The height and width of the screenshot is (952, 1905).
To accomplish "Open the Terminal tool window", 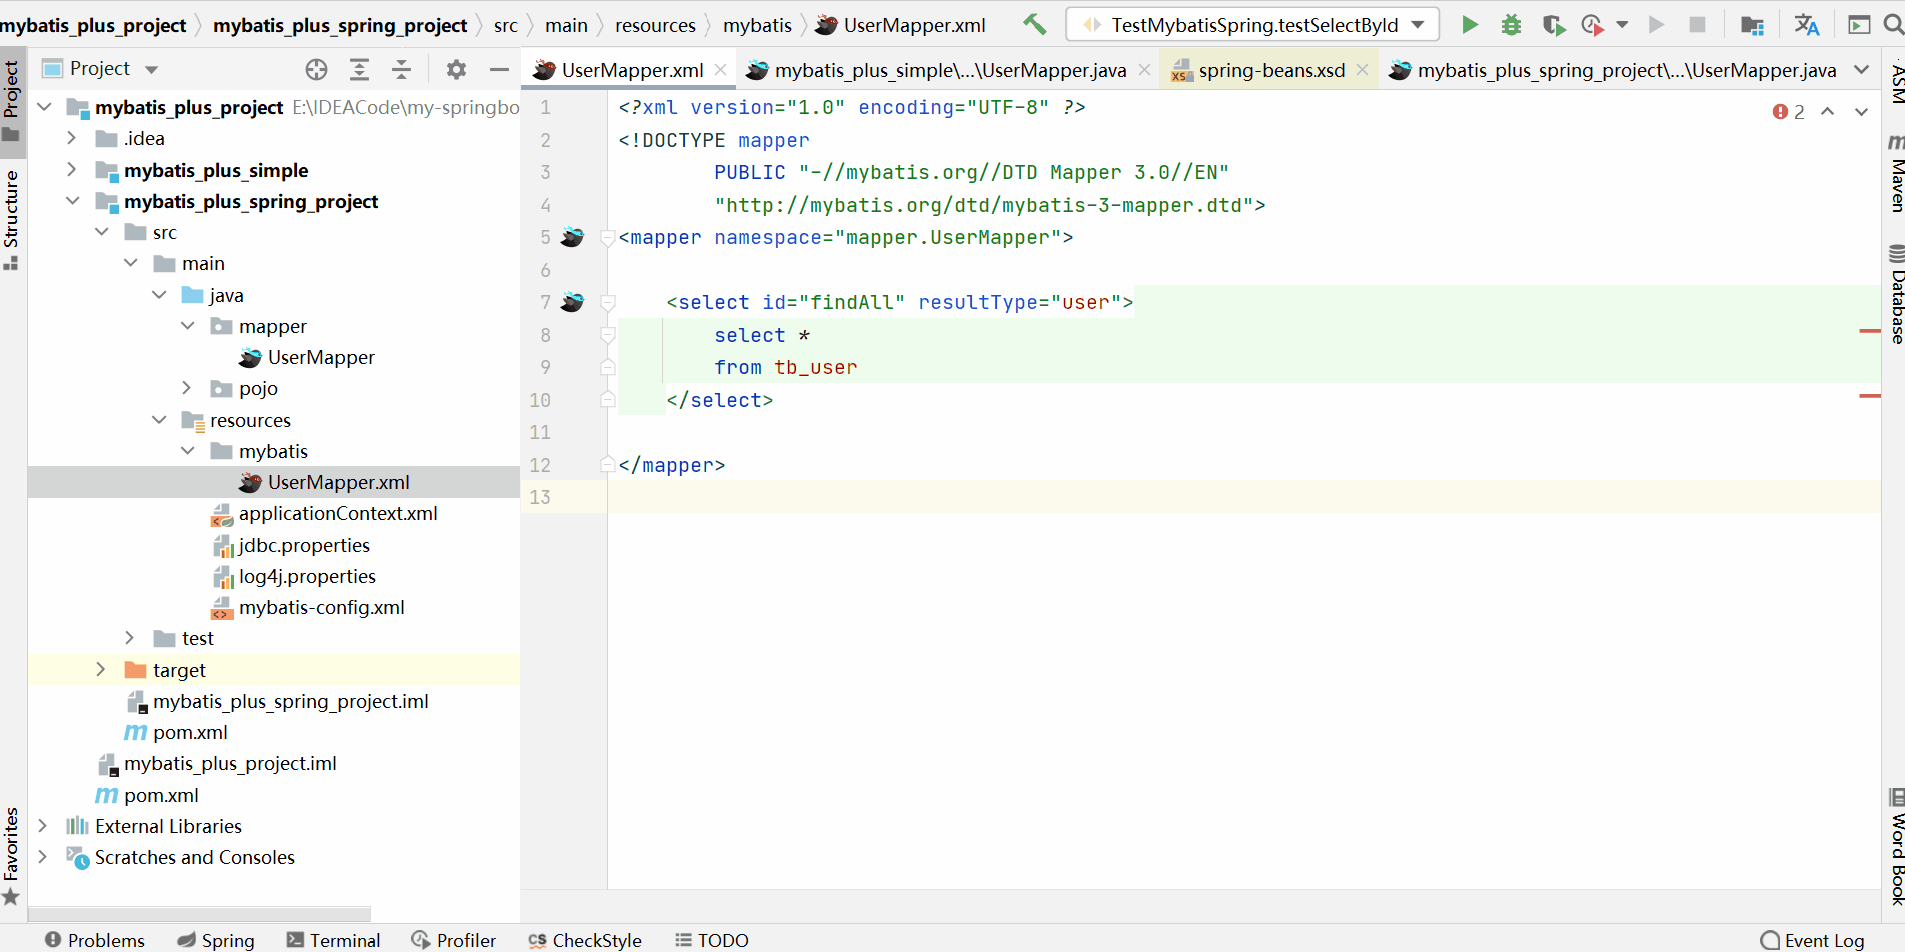I will tap(333, 940).
